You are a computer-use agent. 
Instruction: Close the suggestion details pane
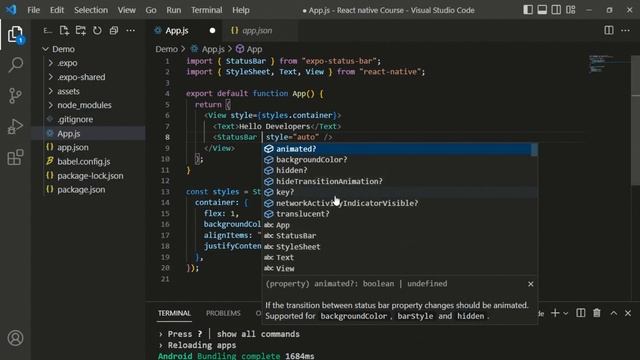click(531, 284)
